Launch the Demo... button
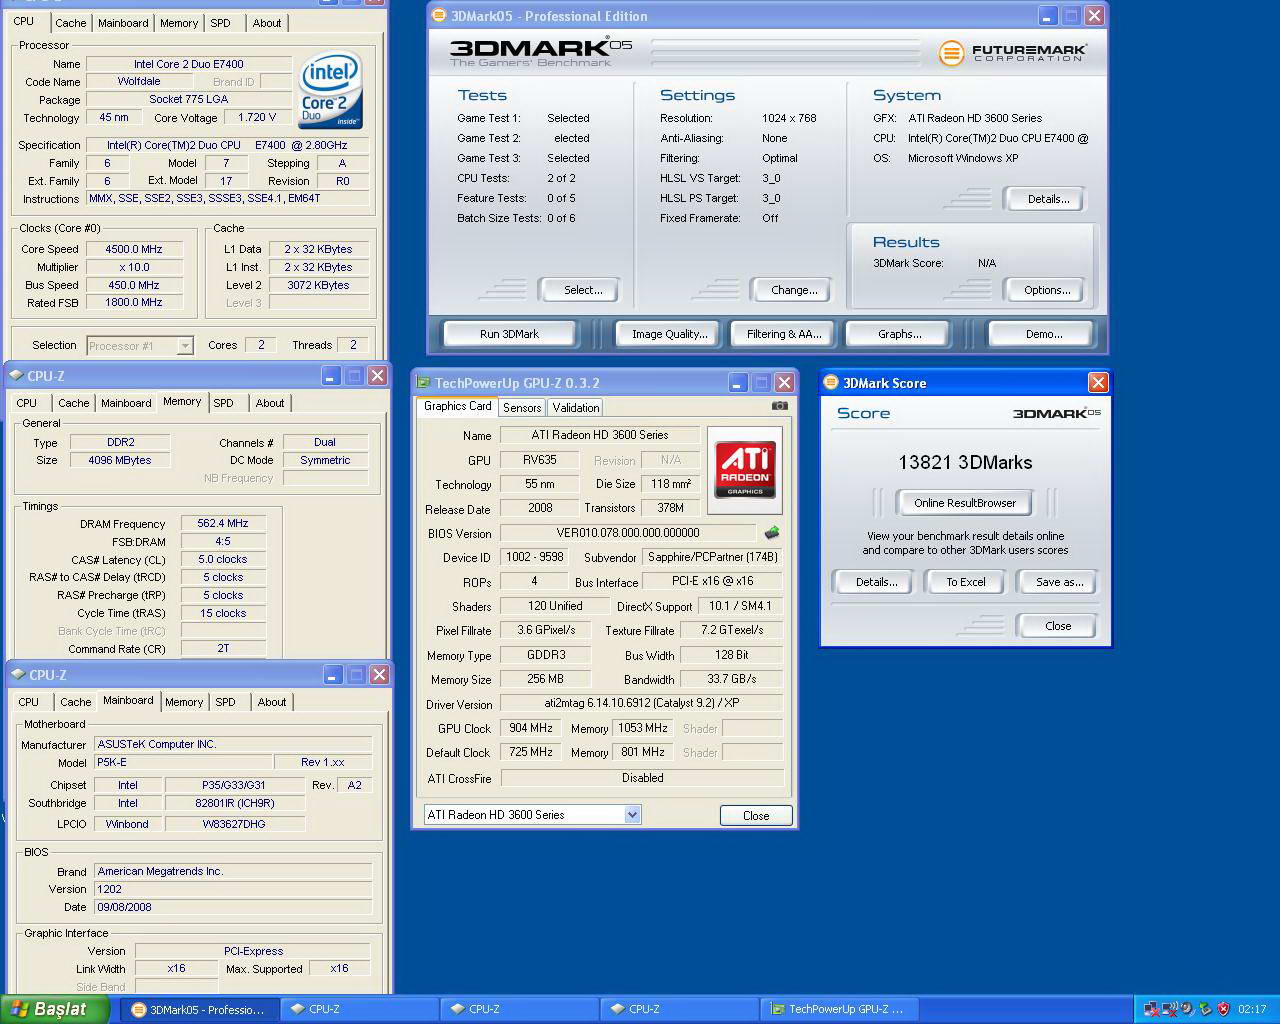 click(x=1044, y=334)
